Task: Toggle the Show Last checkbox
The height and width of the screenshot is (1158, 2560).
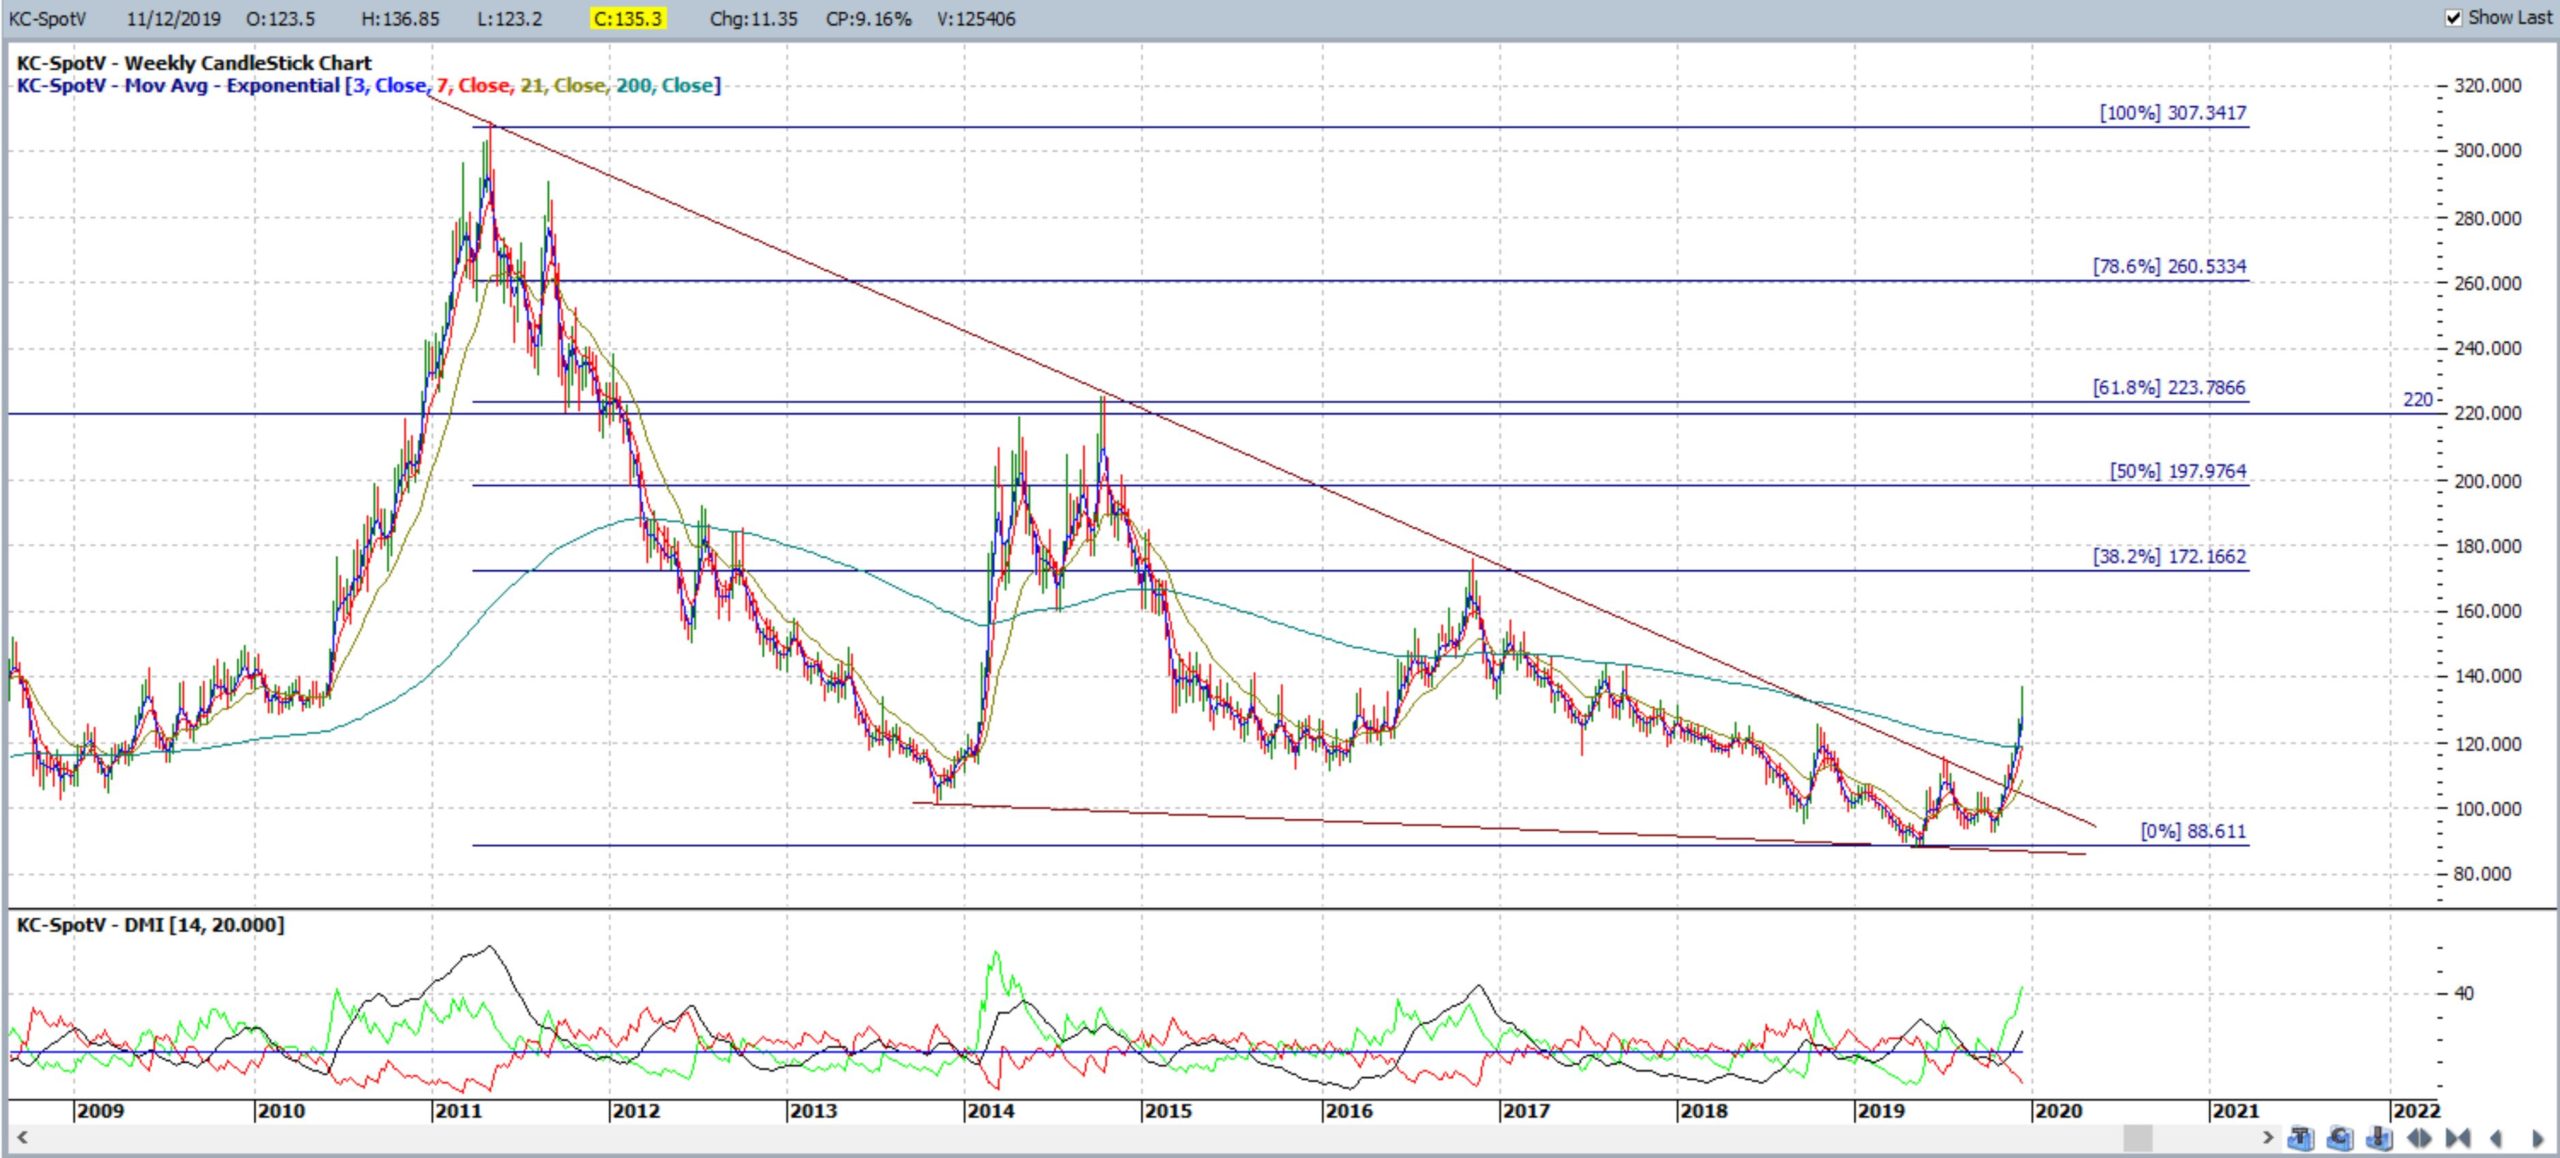Action: point(2453,17)
